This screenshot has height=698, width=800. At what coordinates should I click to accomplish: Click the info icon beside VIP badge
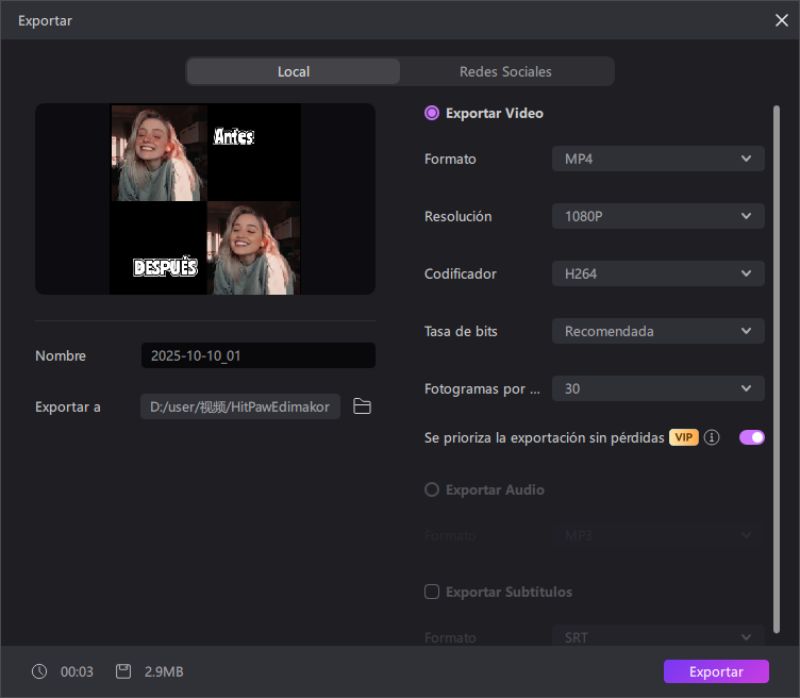(712, 438)
